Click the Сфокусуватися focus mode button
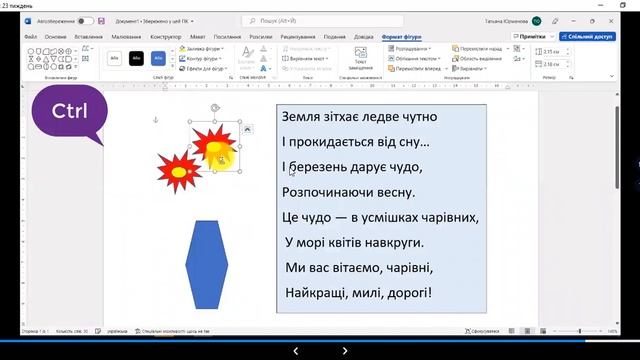640x360 pixels. click(x=482, y=331)
